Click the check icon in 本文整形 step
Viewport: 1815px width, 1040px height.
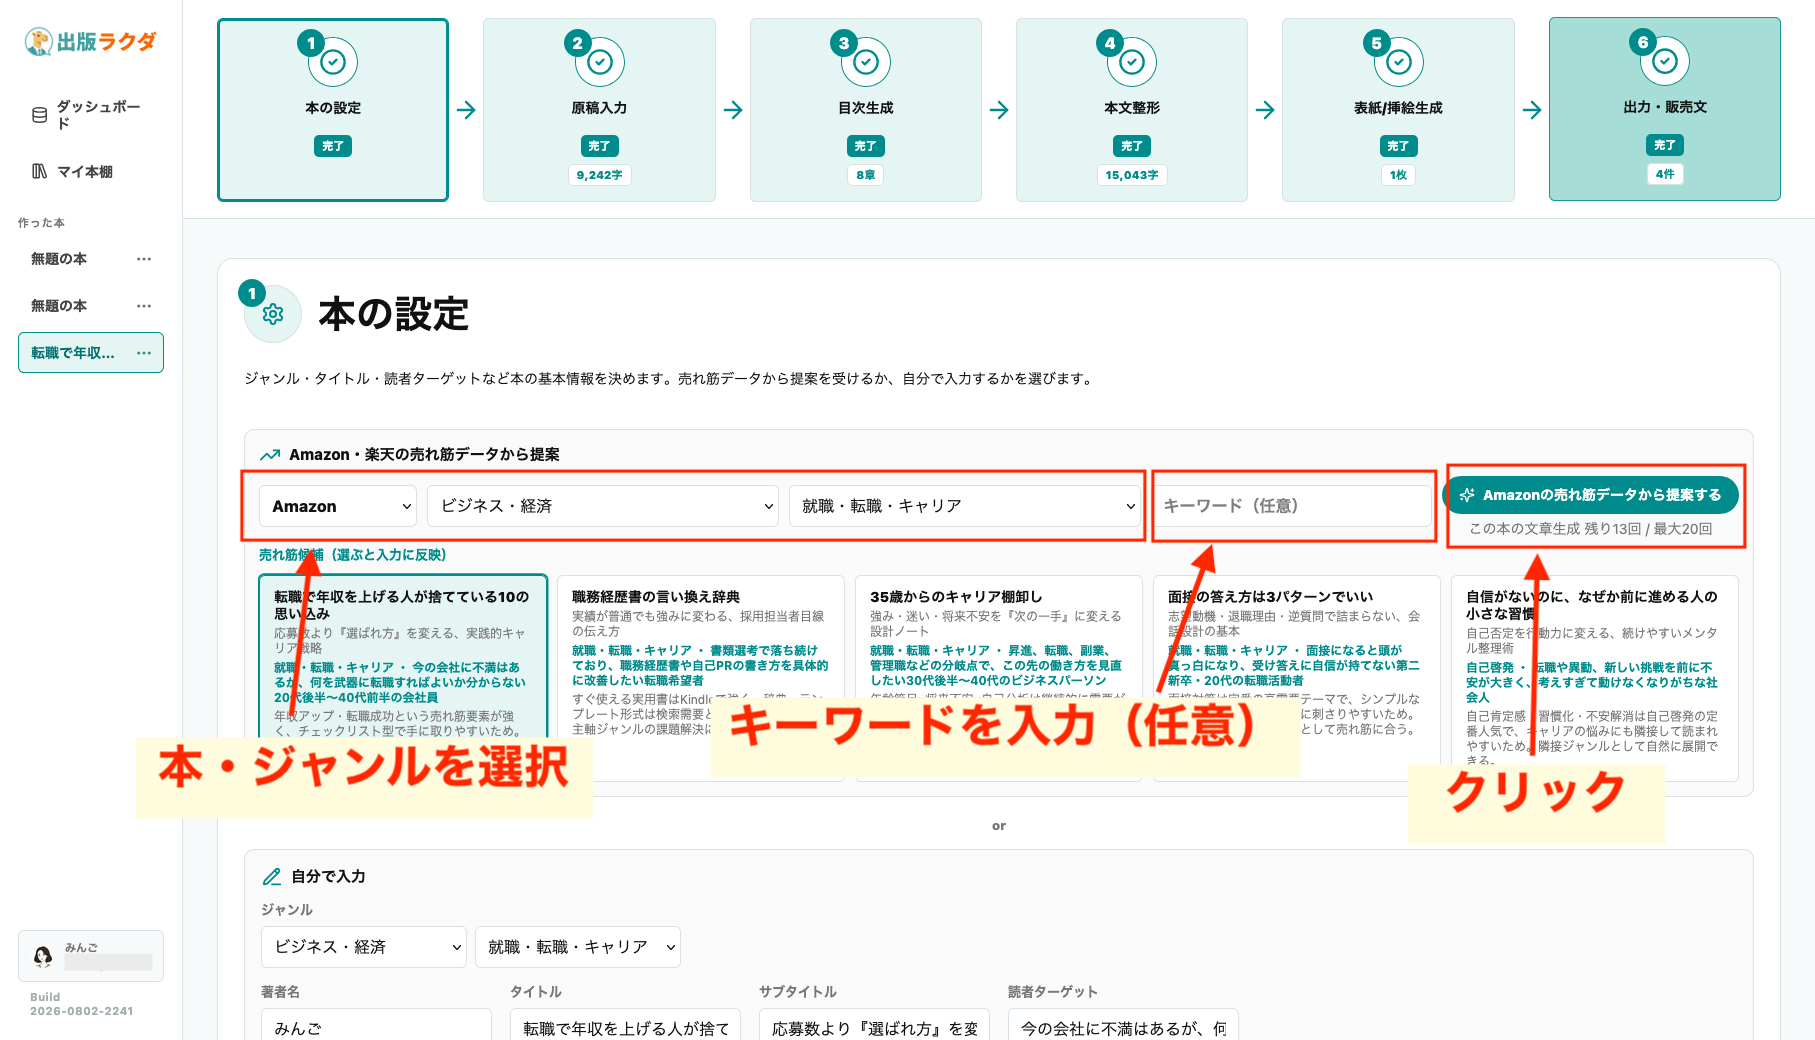(1132, 62)
